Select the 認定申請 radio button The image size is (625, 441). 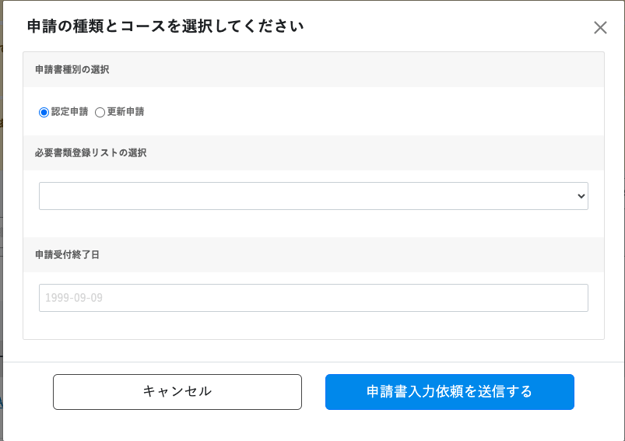[x=44, y=112]
